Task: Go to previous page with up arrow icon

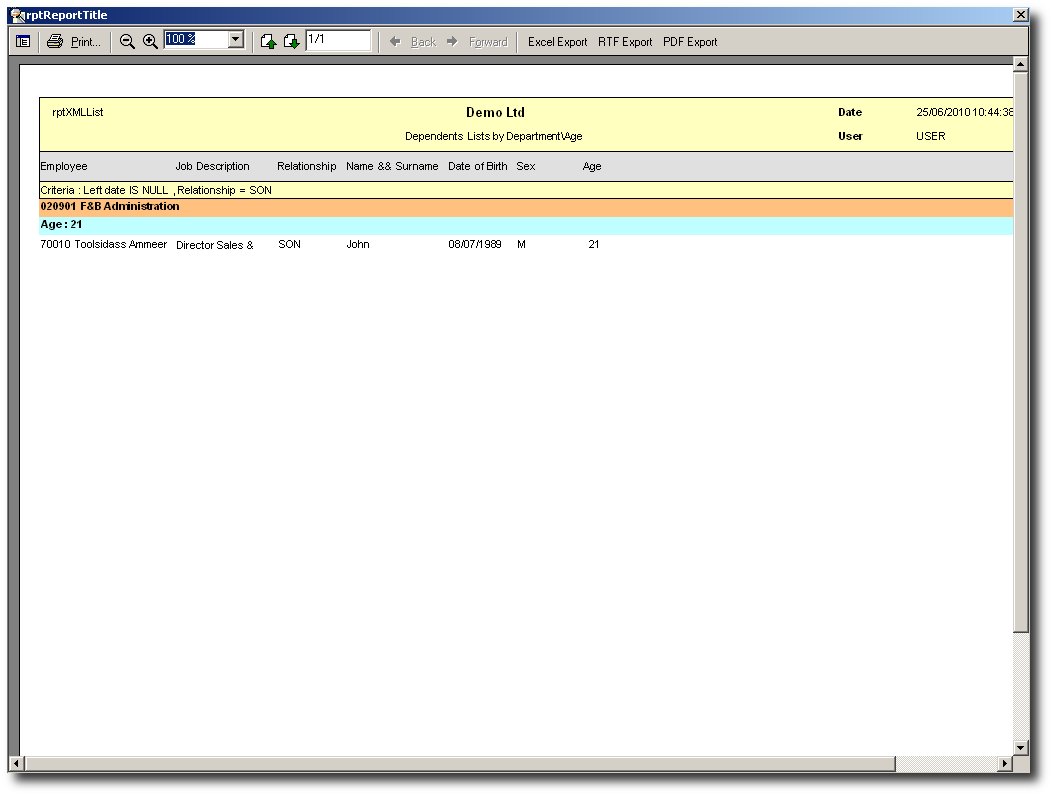Action: point(268,41)
